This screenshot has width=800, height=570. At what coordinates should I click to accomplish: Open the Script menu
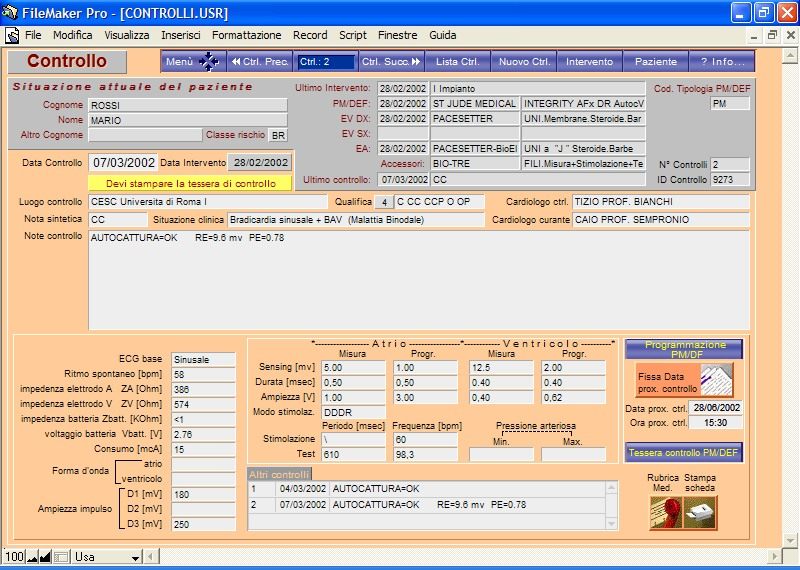[x=352, y=35]
